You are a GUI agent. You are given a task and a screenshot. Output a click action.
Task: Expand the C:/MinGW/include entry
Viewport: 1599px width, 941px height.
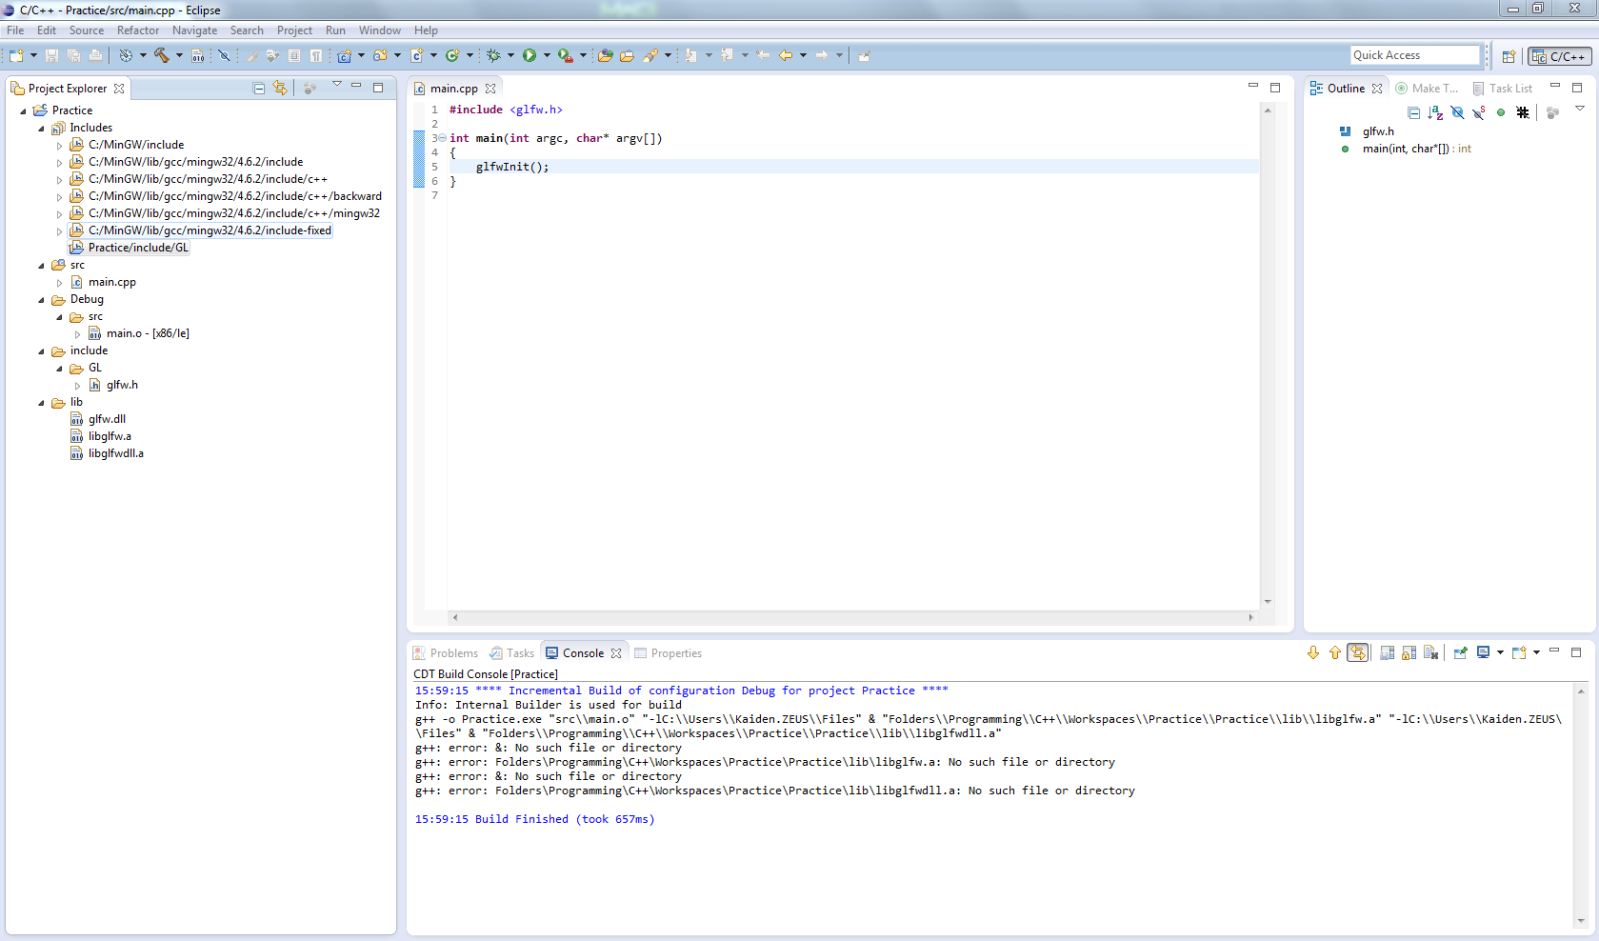(59, 146)
